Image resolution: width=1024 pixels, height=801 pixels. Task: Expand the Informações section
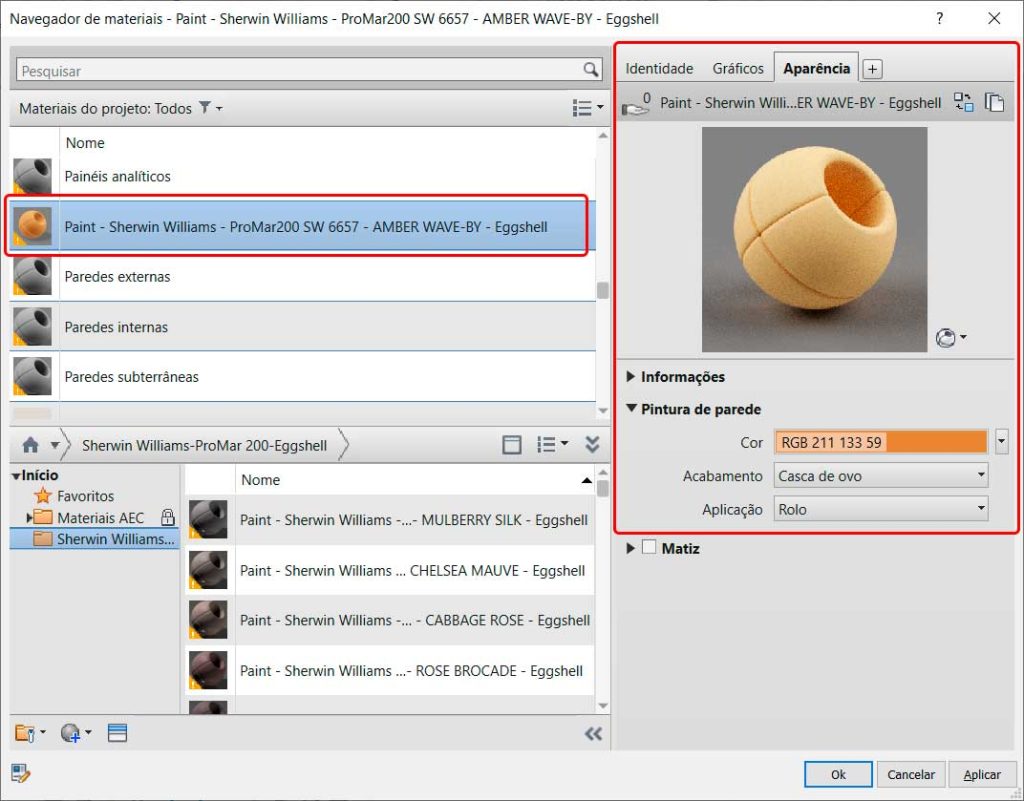(x=631, y=377)
